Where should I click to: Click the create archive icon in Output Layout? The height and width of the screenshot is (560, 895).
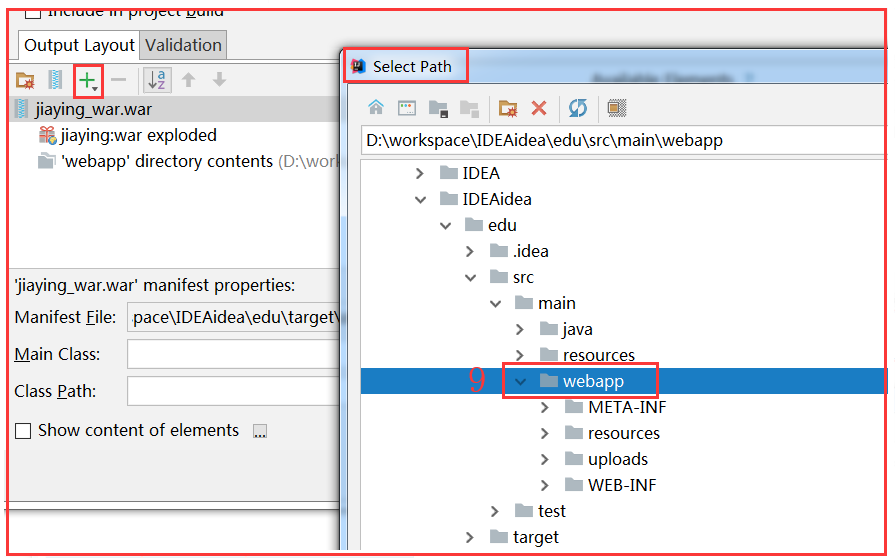coord(55,80)
